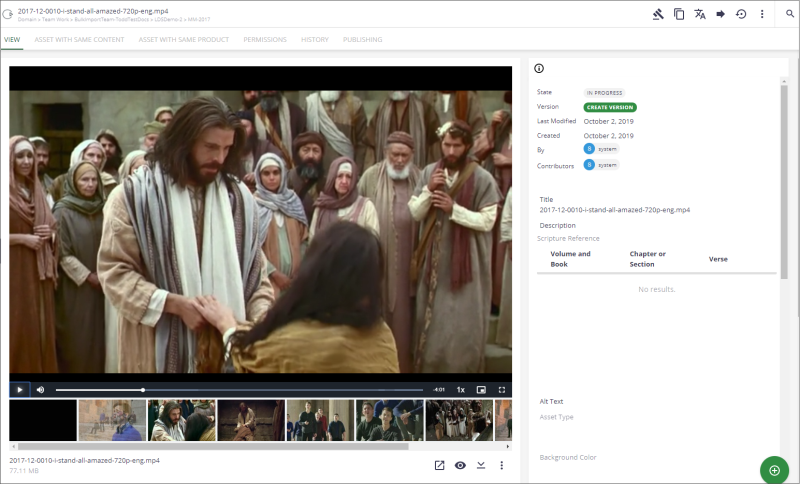Image resolution: width=800 pixels, height=484 pixels.
Task: Click the refresh icon beside the file title
Action: (x=8, y=14)
